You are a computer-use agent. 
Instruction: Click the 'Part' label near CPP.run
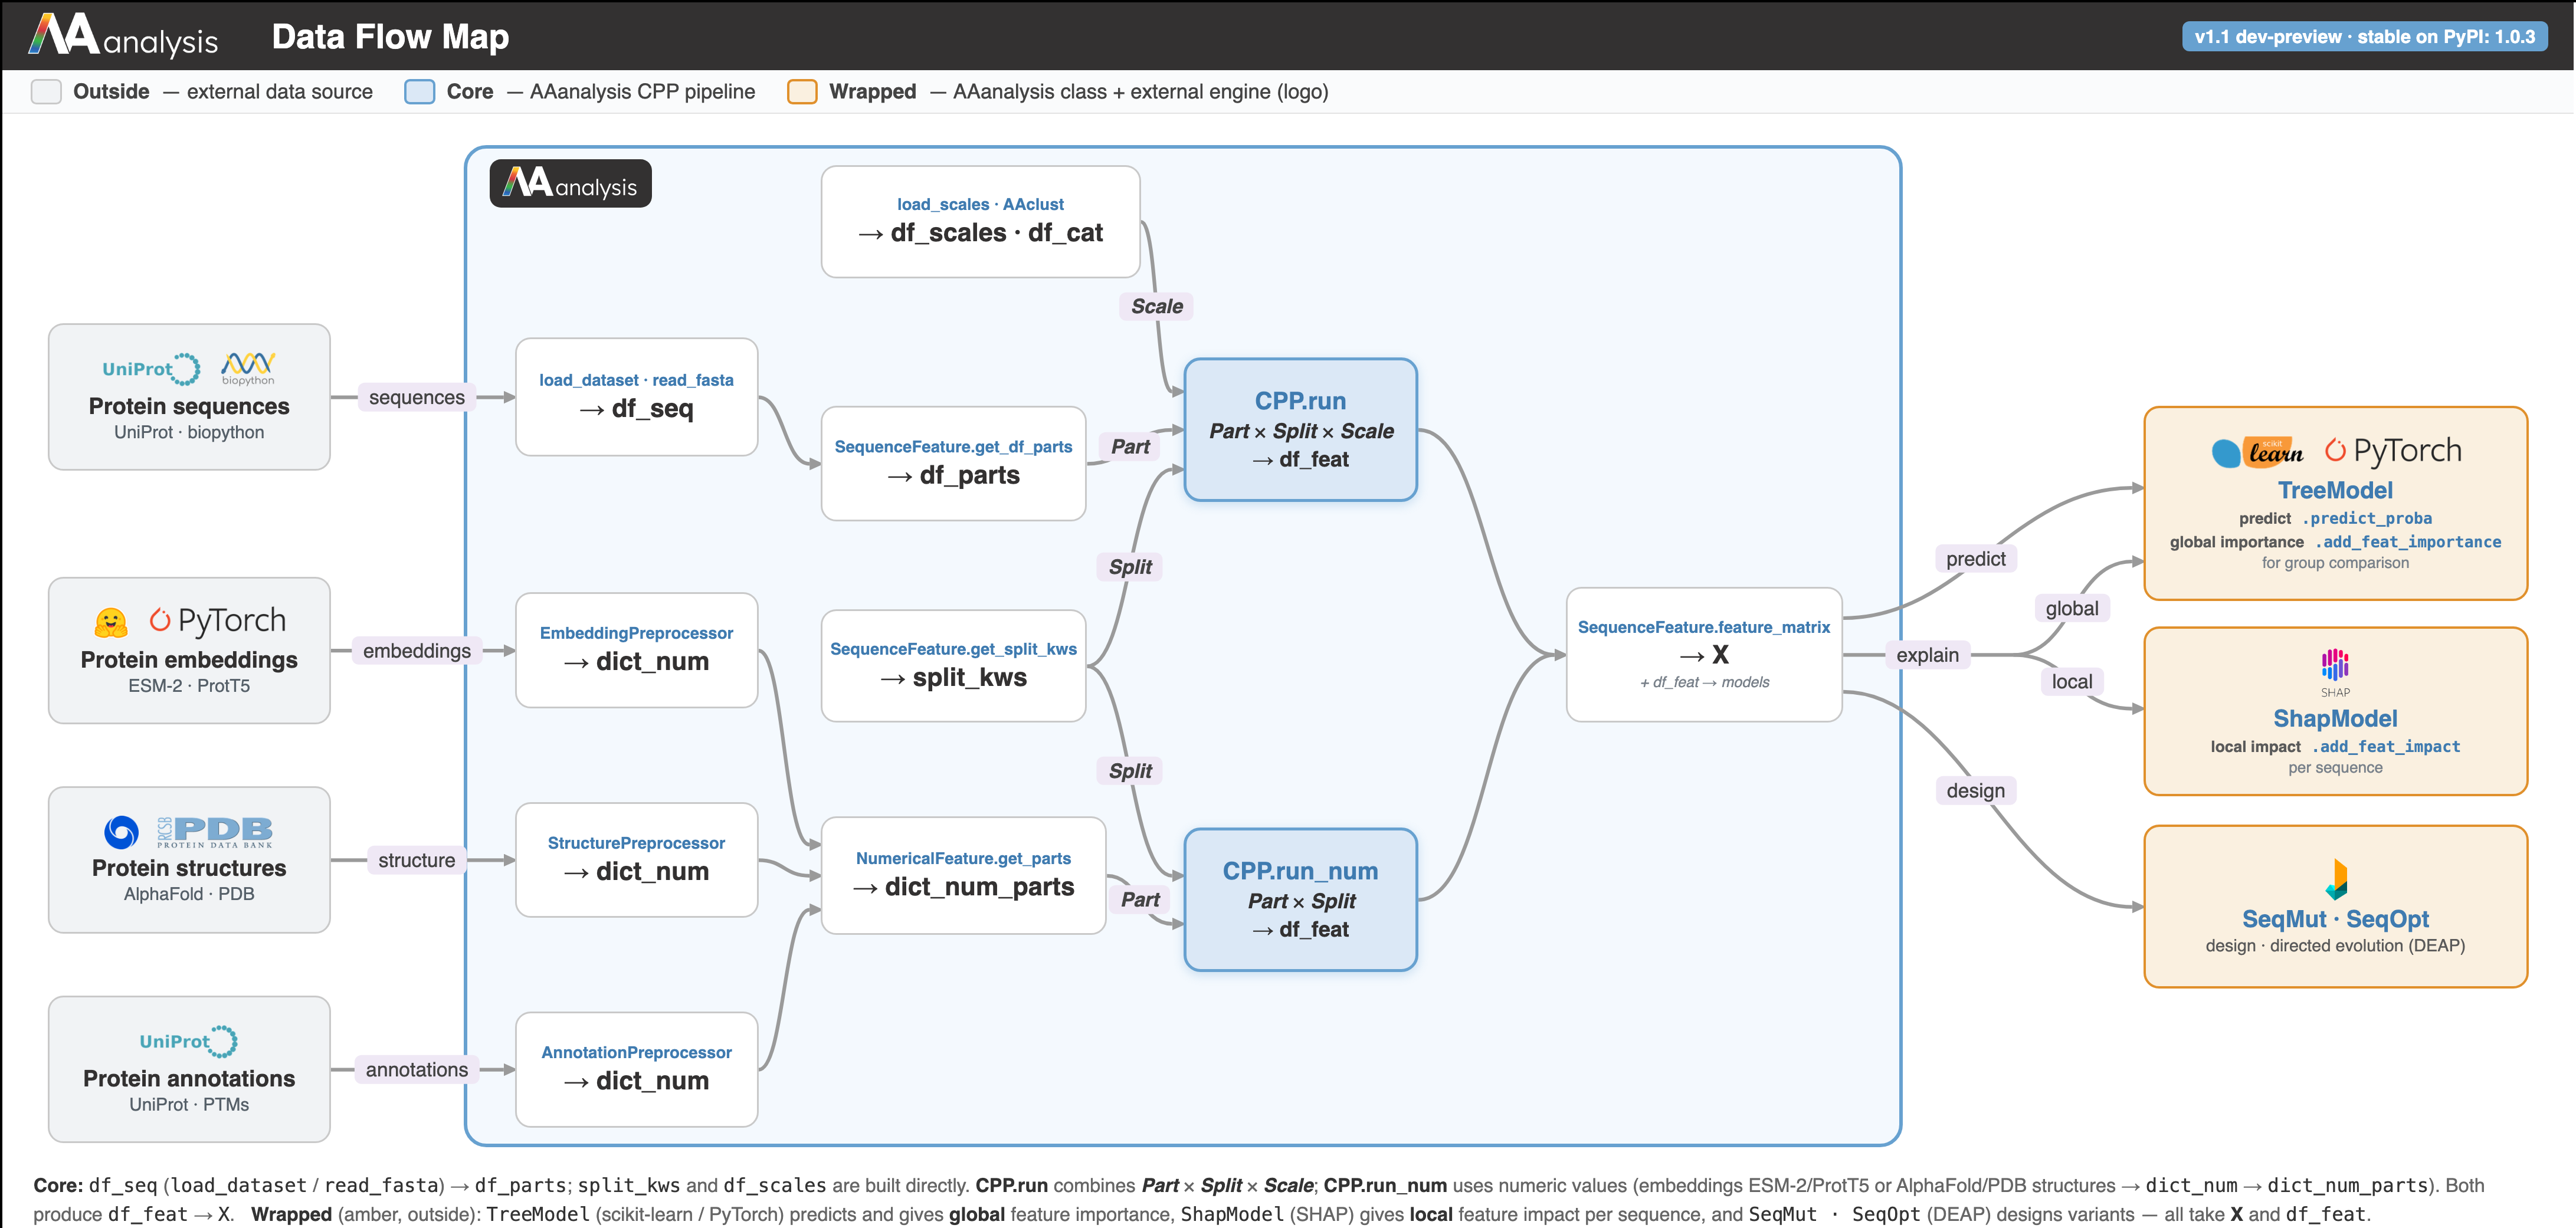click(1130, 446)
